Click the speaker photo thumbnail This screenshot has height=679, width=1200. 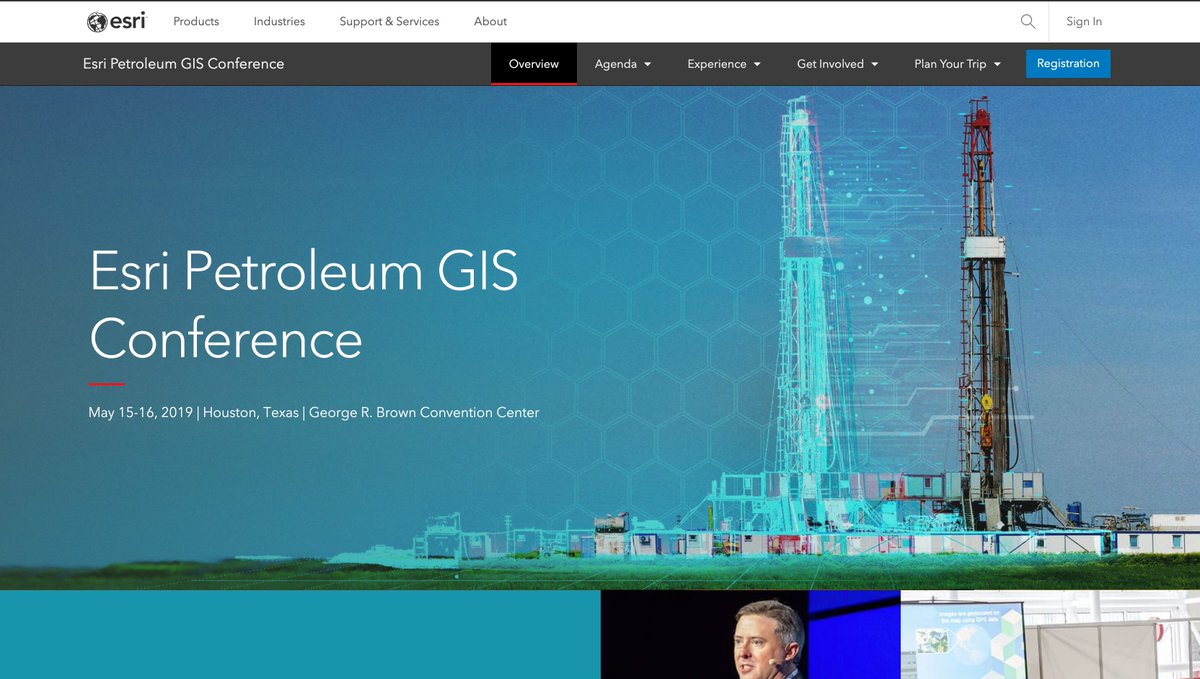coord(751,634)
